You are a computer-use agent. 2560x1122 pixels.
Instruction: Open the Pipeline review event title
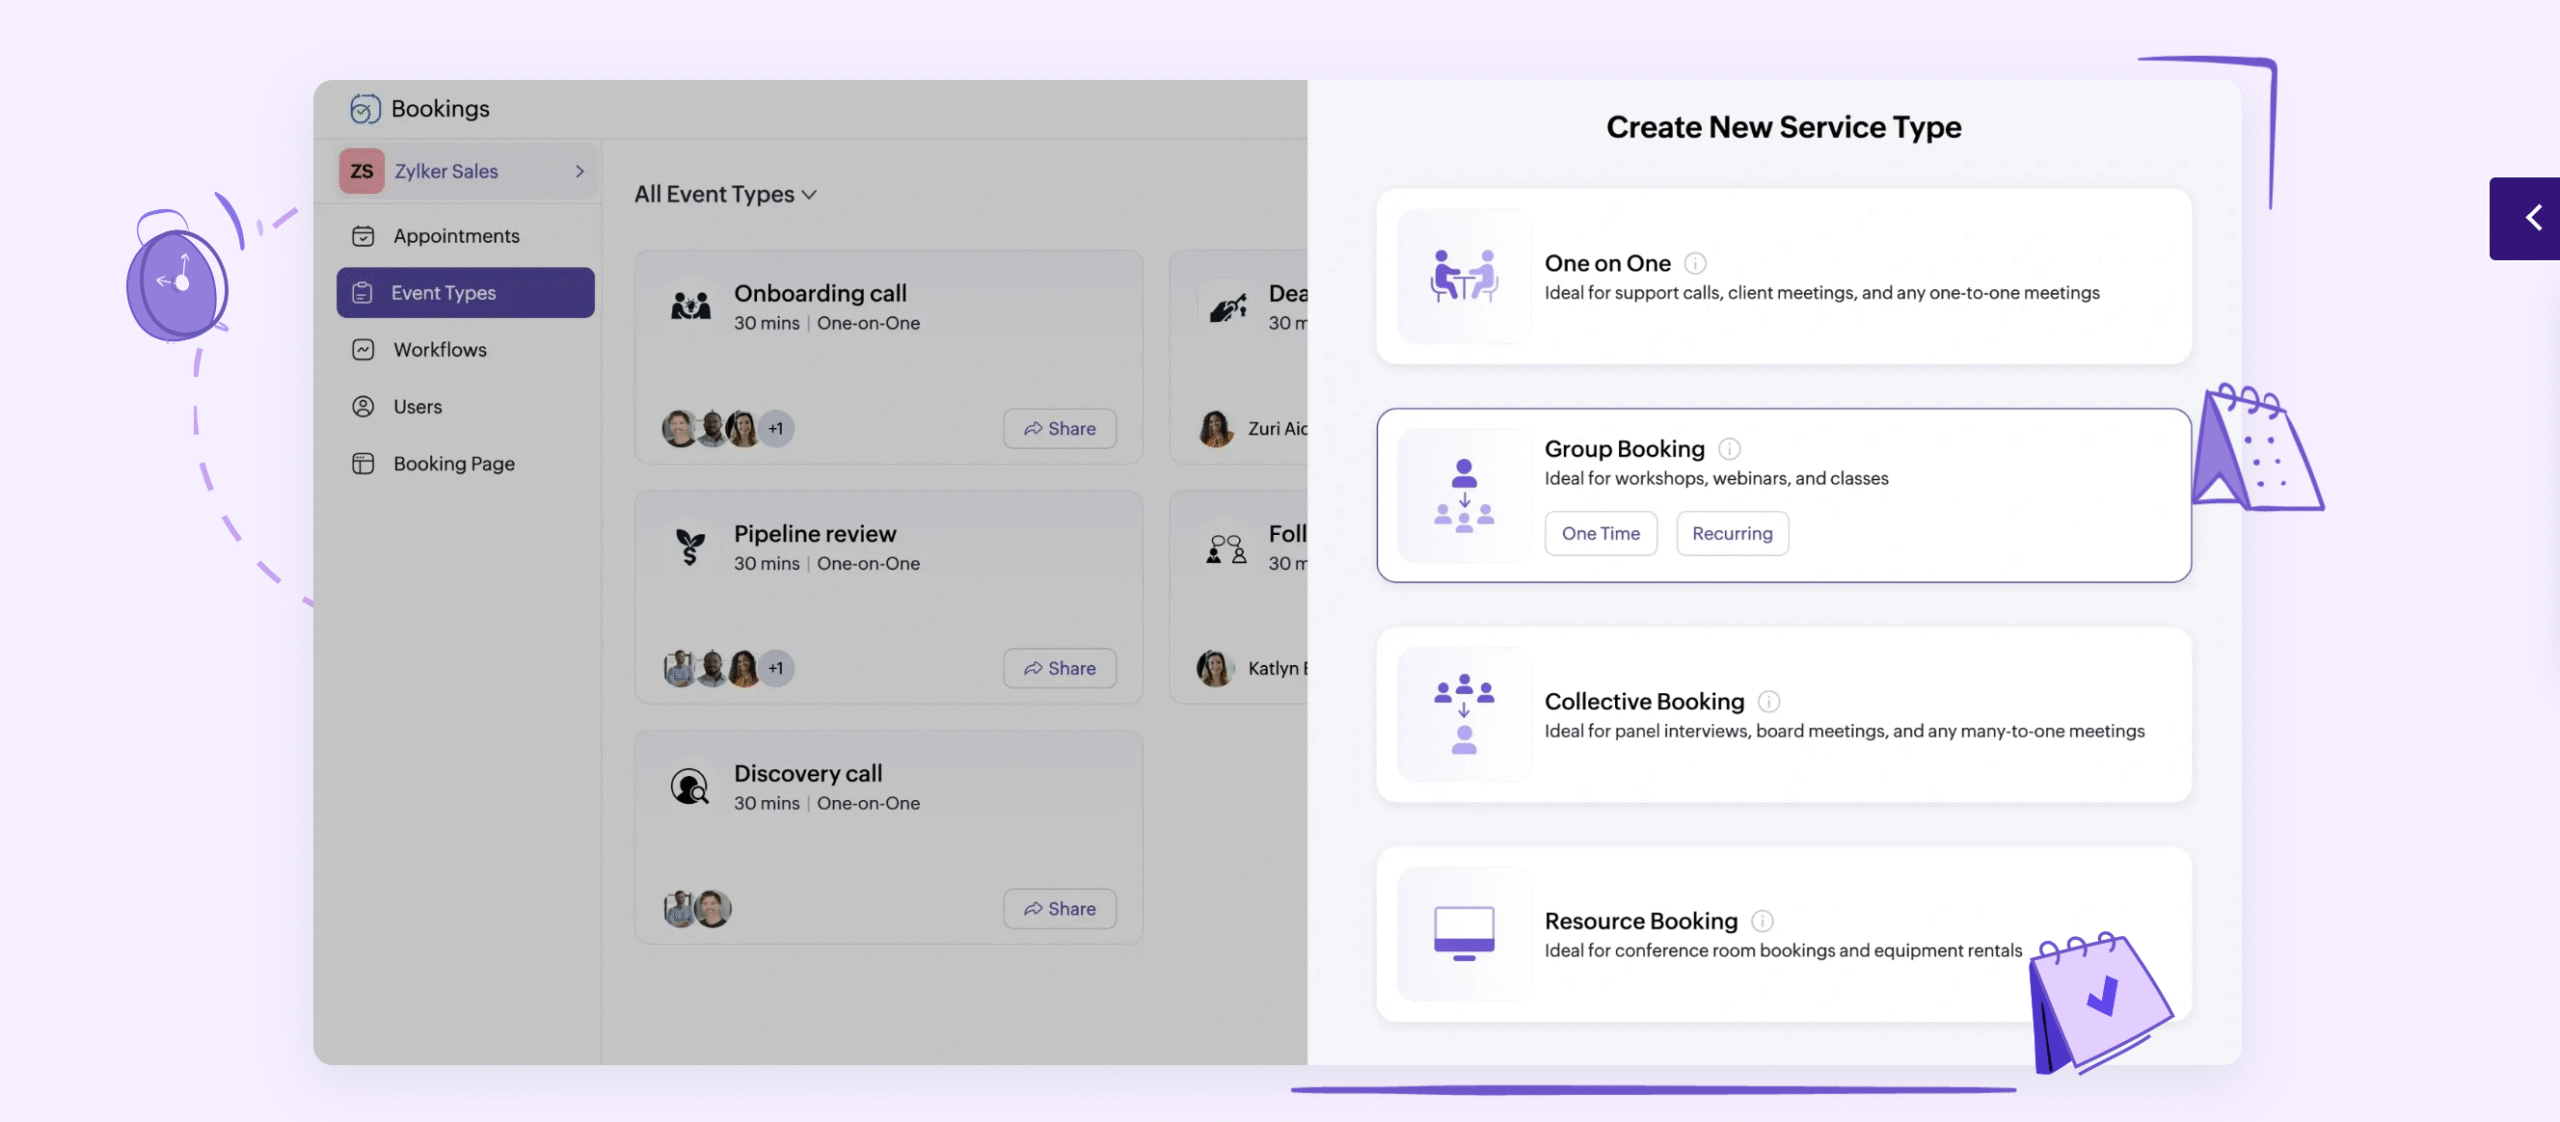815,533
